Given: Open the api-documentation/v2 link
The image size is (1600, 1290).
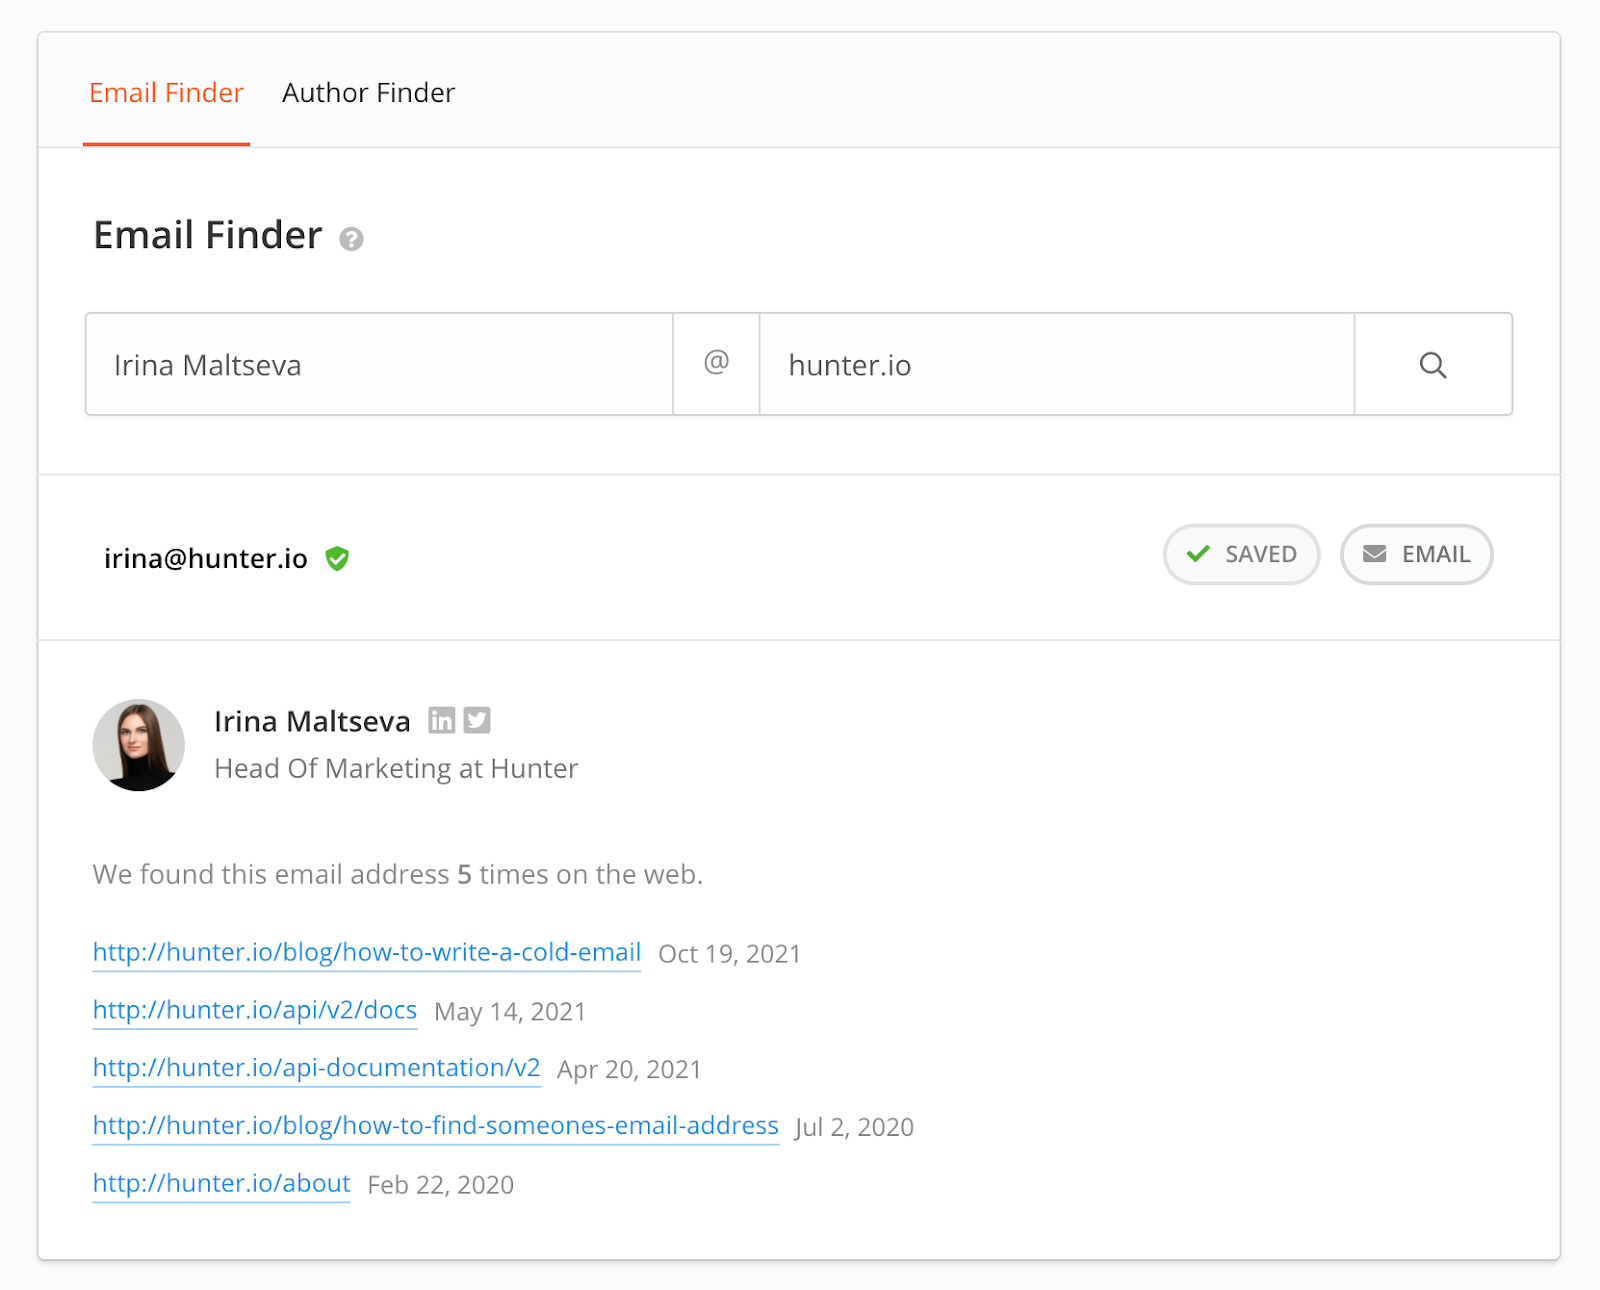Looking at the screenshot, I should coord(317,1069).
